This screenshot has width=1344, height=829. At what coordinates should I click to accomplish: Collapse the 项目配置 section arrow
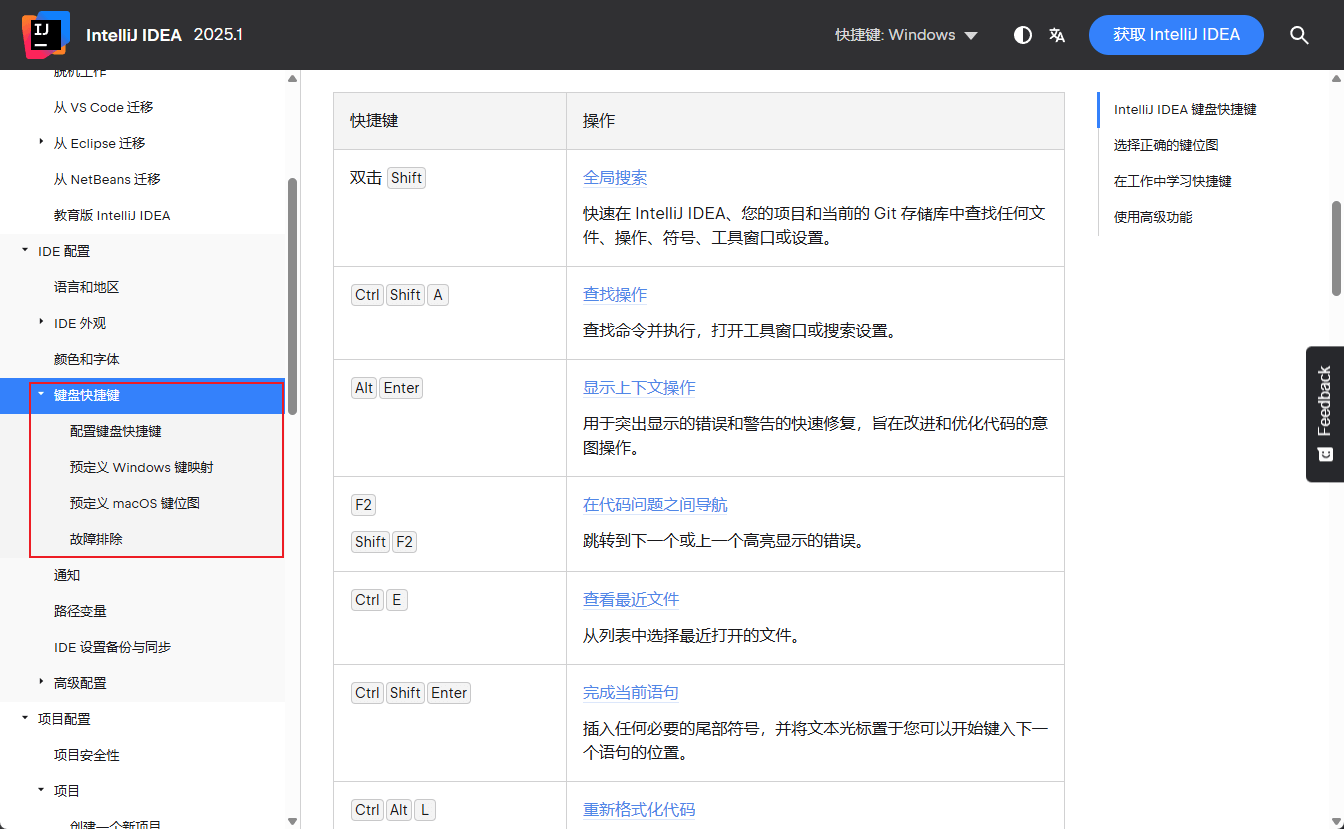click(25, 719)
